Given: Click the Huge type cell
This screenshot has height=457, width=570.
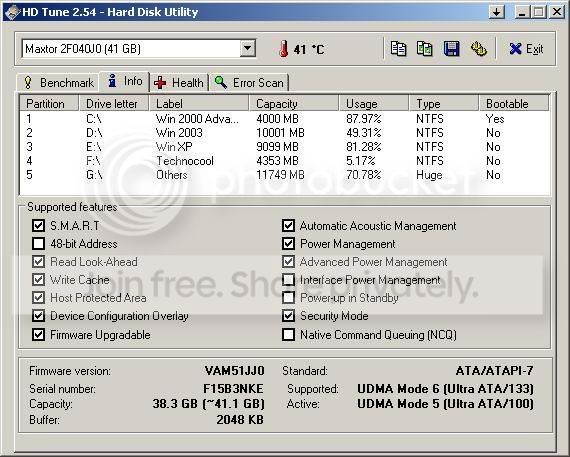Looking at the screenshot, I should coord(429,175).
